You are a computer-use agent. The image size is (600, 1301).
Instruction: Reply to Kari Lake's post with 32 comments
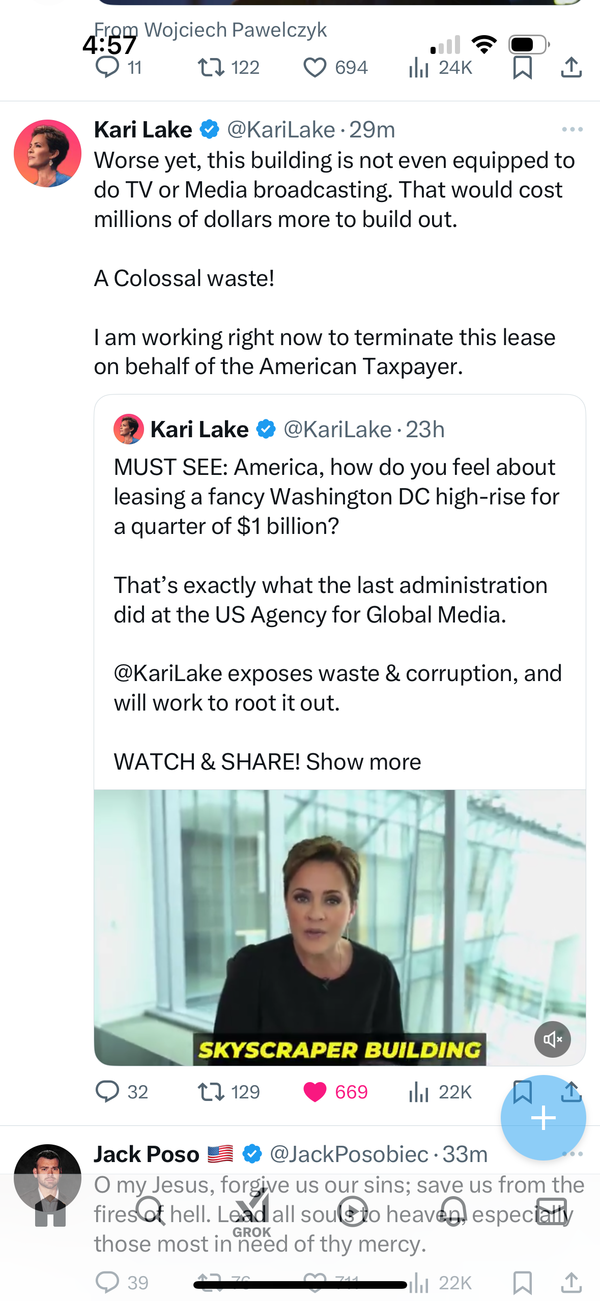point(108,1091)
